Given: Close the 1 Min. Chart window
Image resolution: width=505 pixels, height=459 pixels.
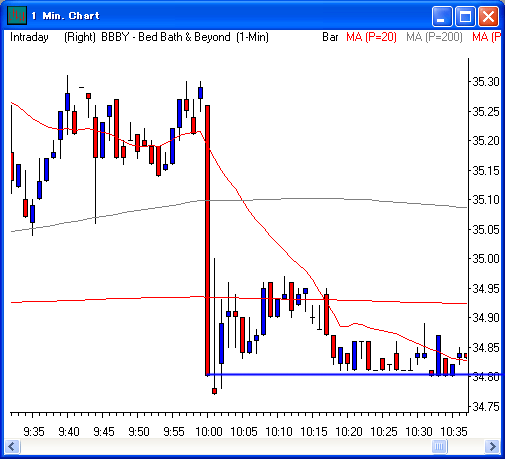Looking at the screenshot, I should pyautogui.click(x=489, y=16).
